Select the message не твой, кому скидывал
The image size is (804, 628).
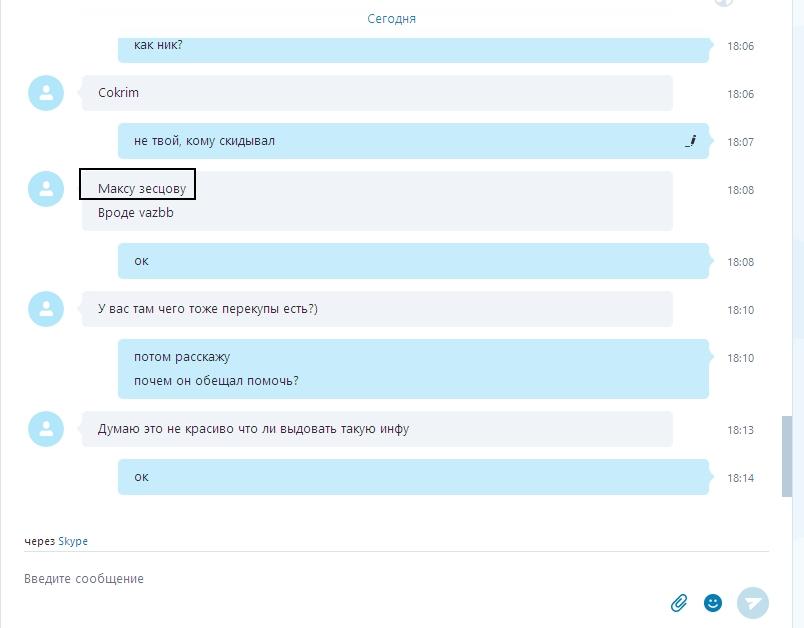pos(413,141)
